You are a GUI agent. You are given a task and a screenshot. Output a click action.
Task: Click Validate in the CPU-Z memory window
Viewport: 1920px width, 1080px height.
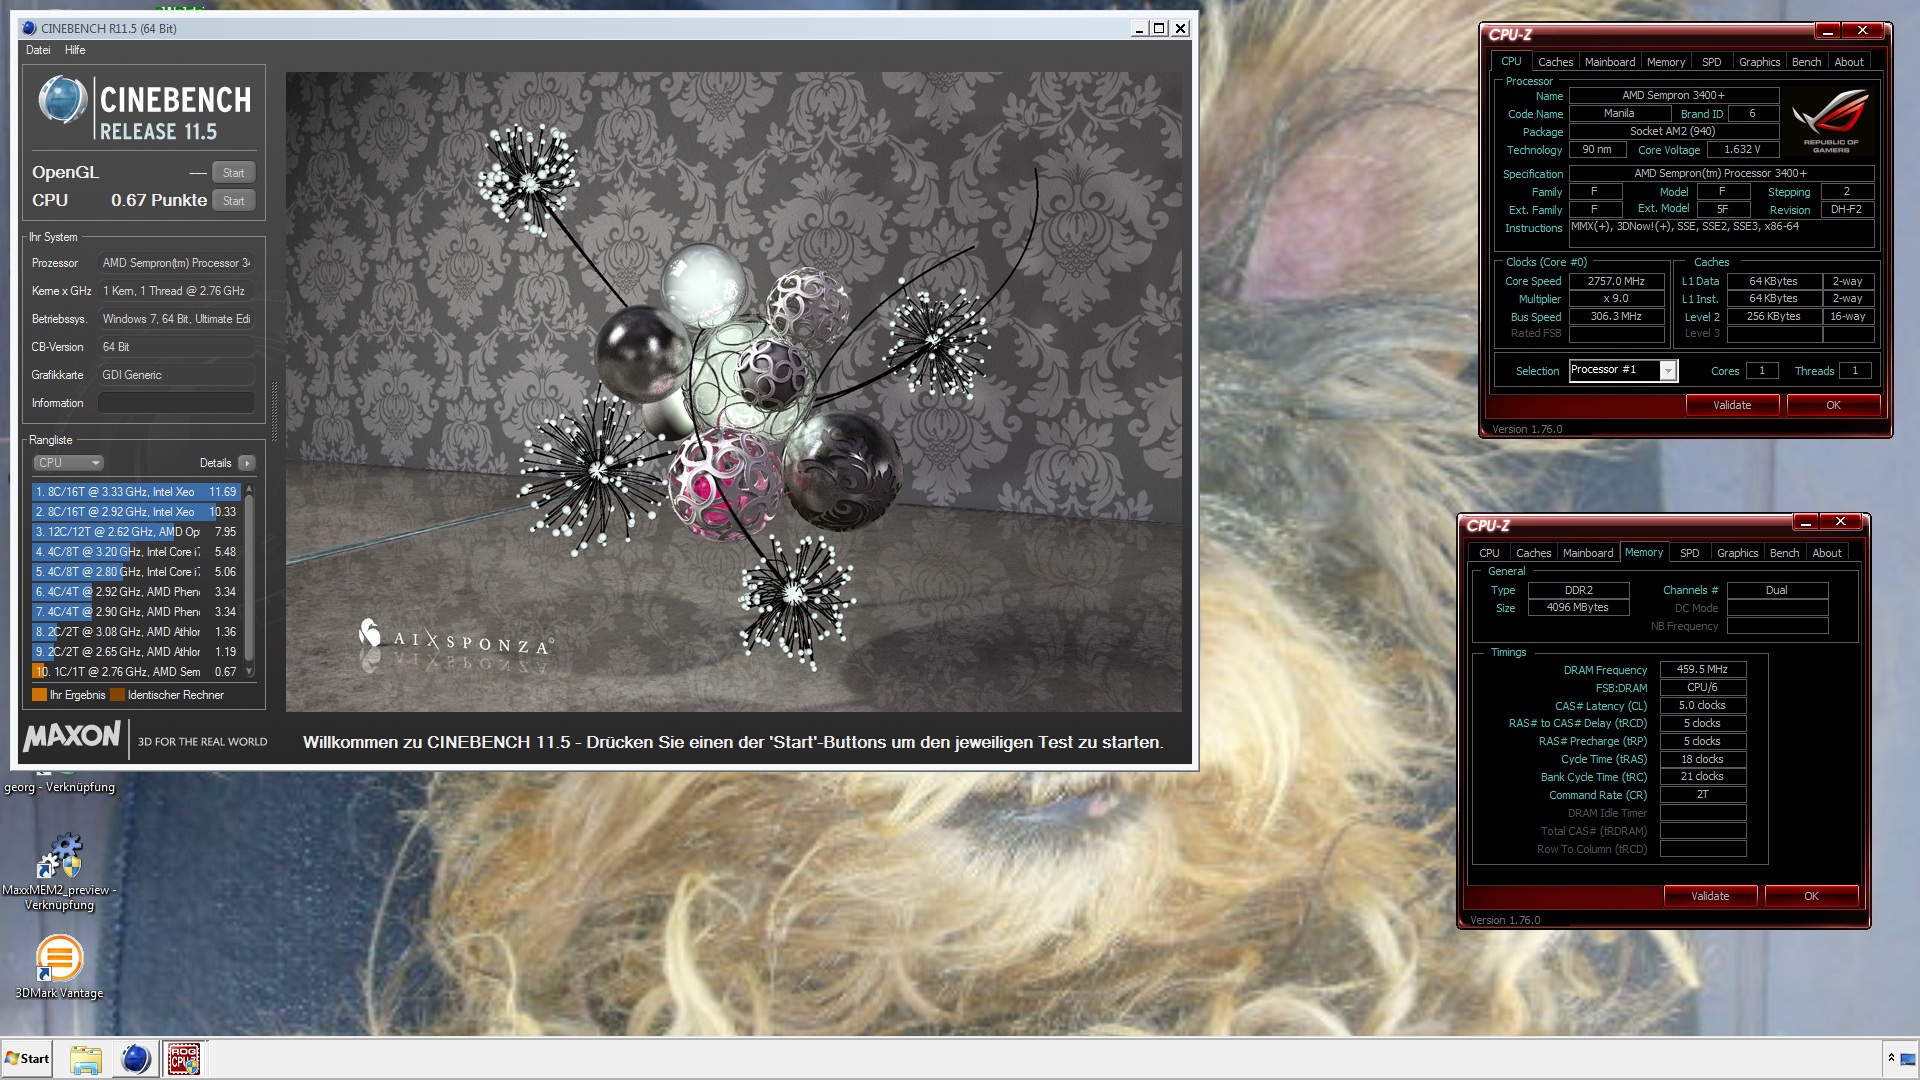tap(1710, 896)
